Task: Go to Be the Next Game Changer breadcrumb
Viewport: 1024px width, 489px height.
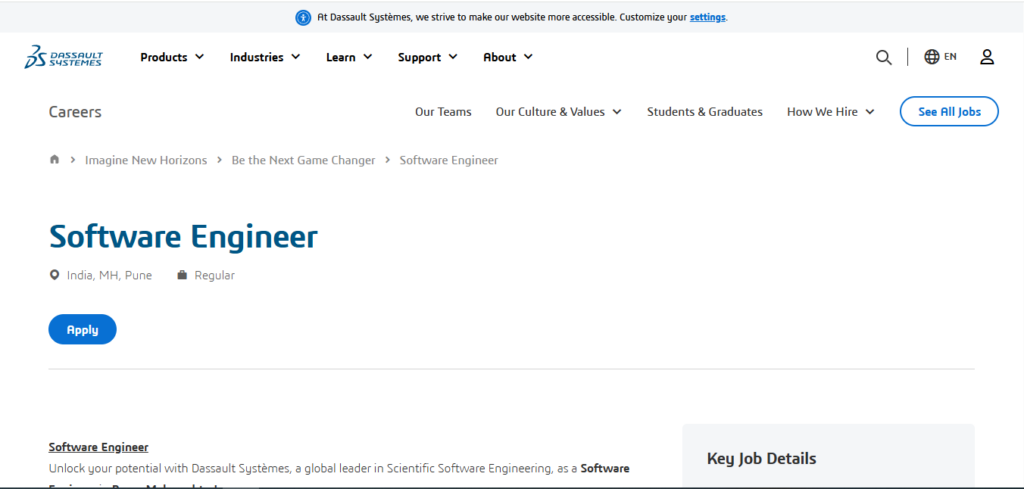Action: (x=303, y=160)
